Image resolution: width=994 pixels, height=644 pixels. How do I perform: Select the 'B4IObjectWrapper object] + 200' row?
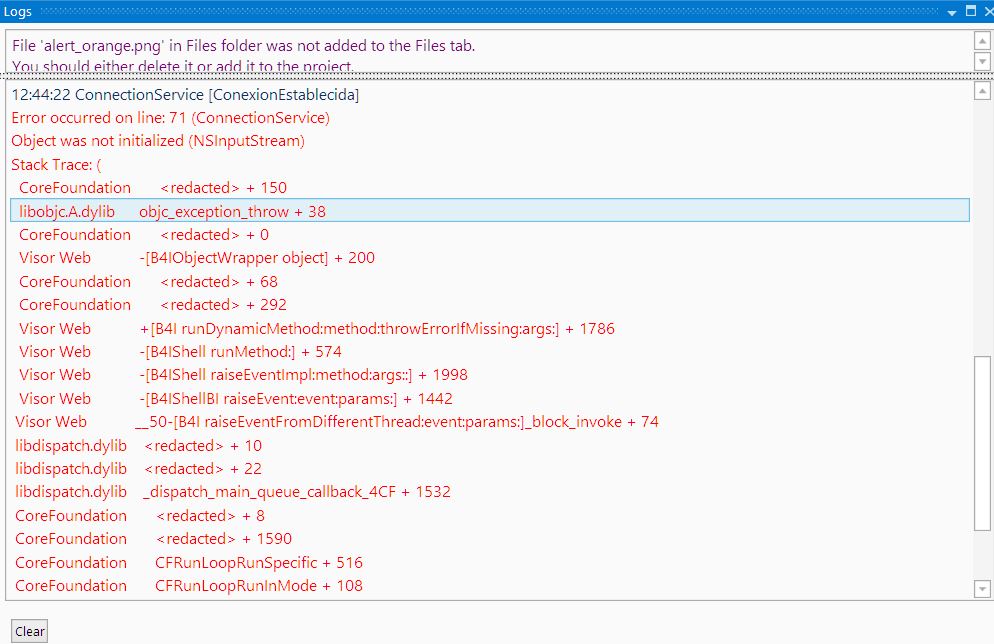[490, 258]
